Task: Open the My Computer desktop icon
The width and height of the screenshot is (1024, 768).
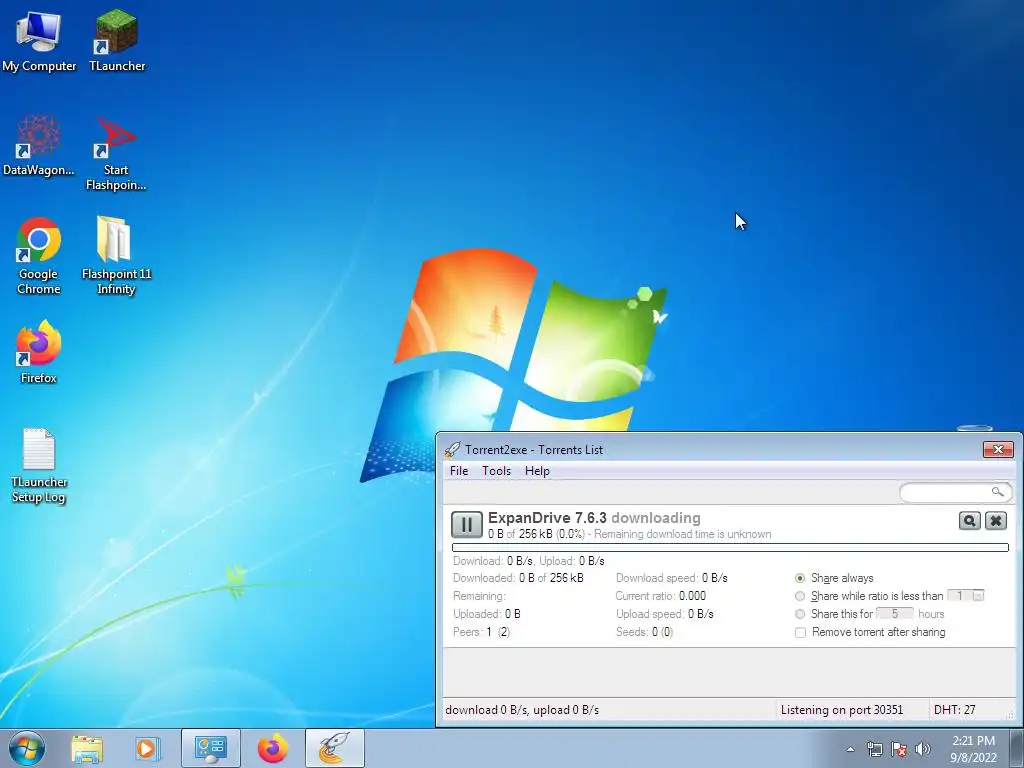Action: tap(39, 40)
